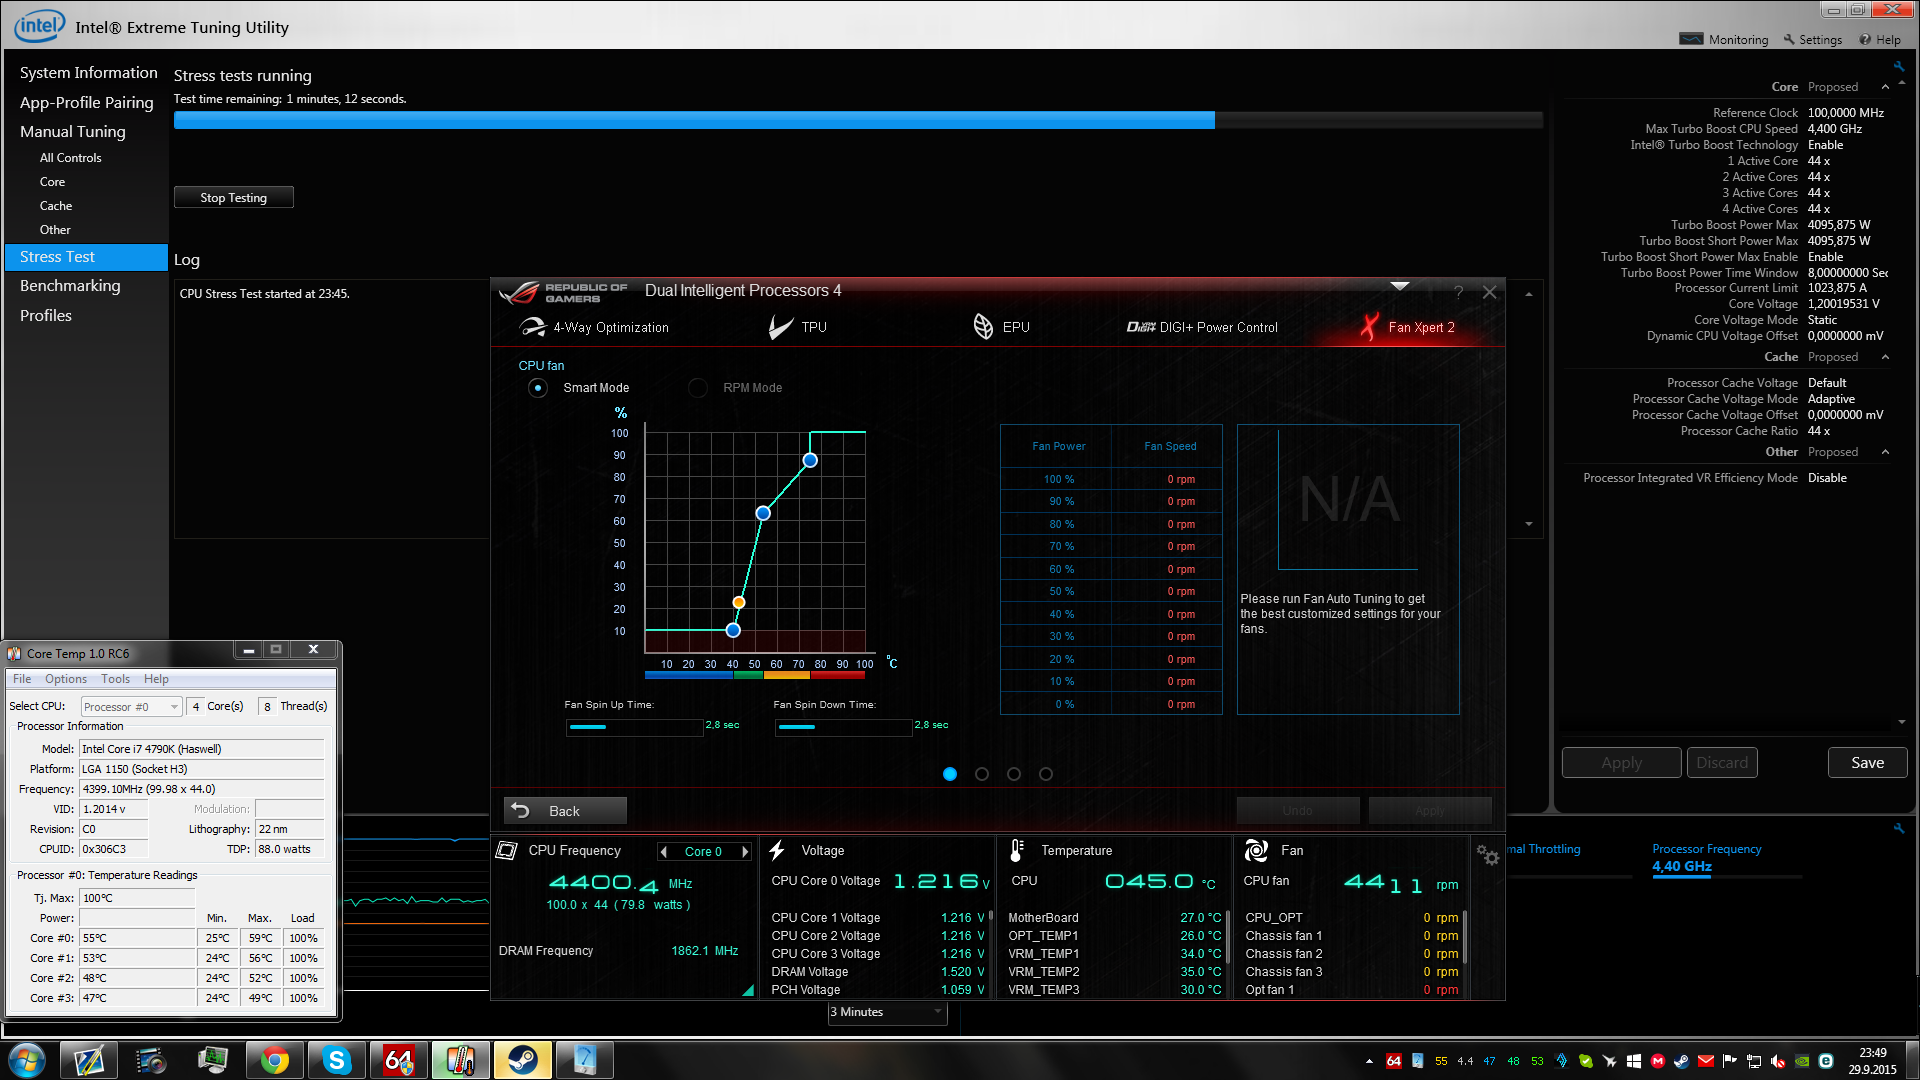
Task: Click the Steam icon in the taskbar
Action: point(522,1060)
